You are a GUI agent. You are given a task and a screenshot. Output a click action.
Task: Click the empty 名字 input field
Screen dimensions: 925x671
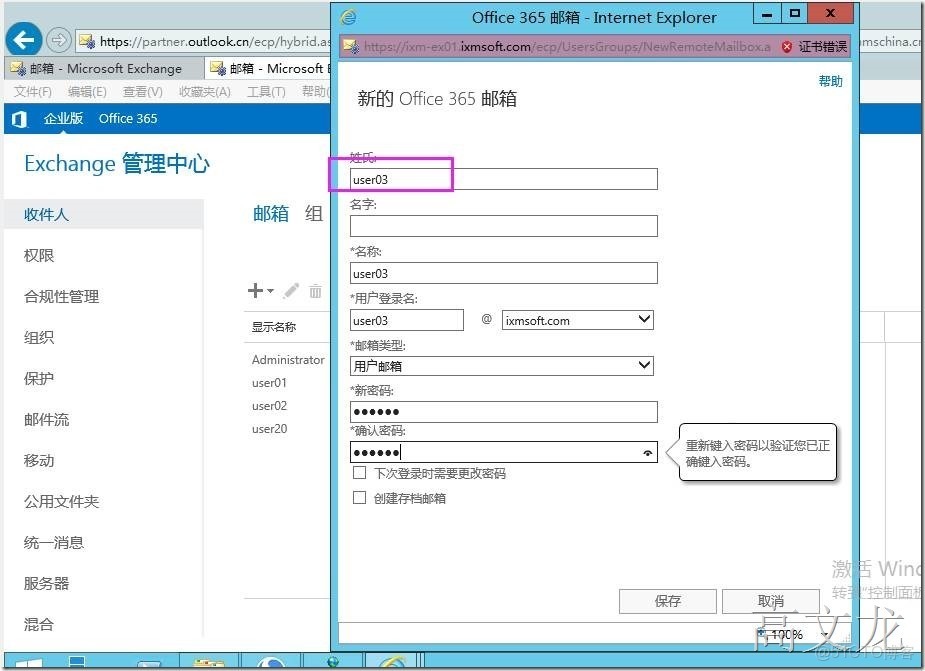tap(502, 226)
